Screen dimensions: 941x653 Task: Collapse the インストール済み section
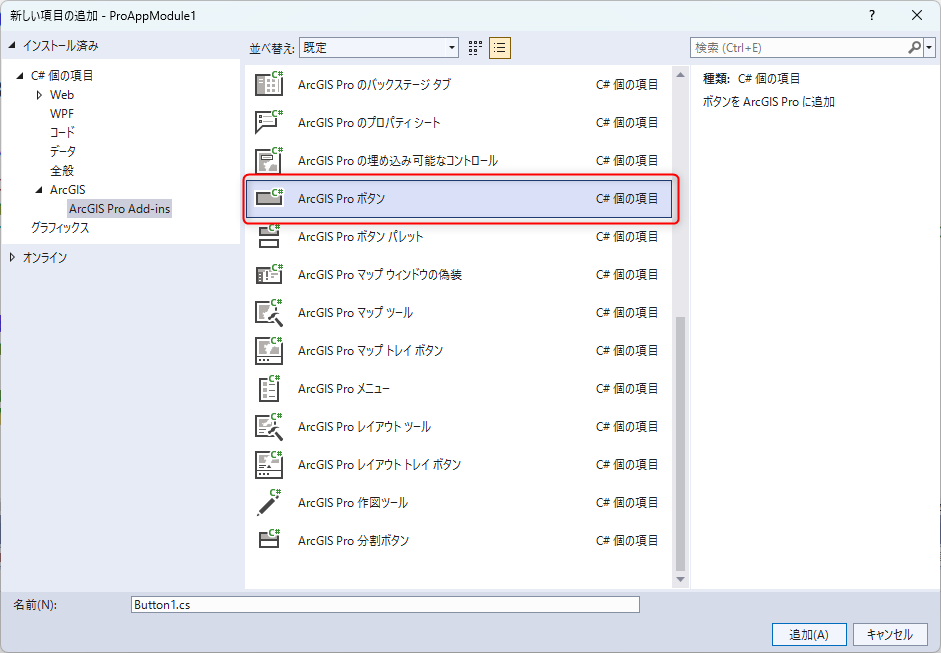(x=12, y=46)
